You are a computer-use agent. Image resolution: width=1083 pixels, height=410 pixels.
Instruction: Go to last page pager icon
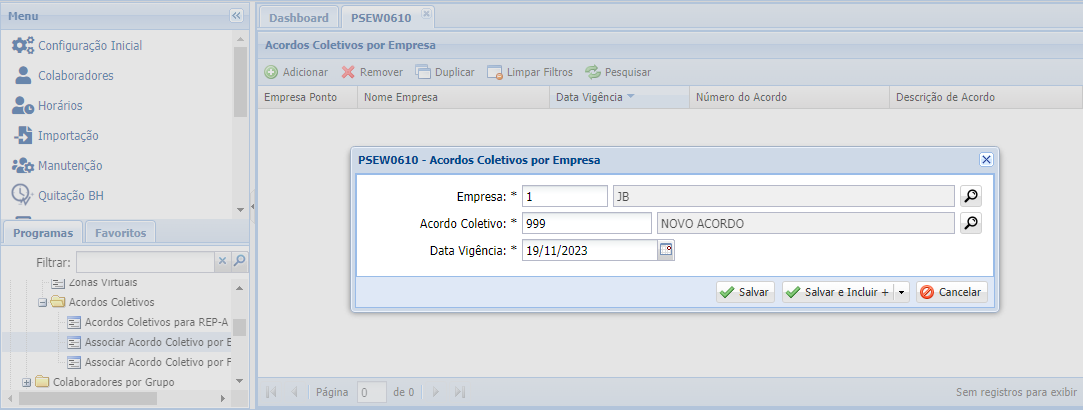tap(460, 392)
